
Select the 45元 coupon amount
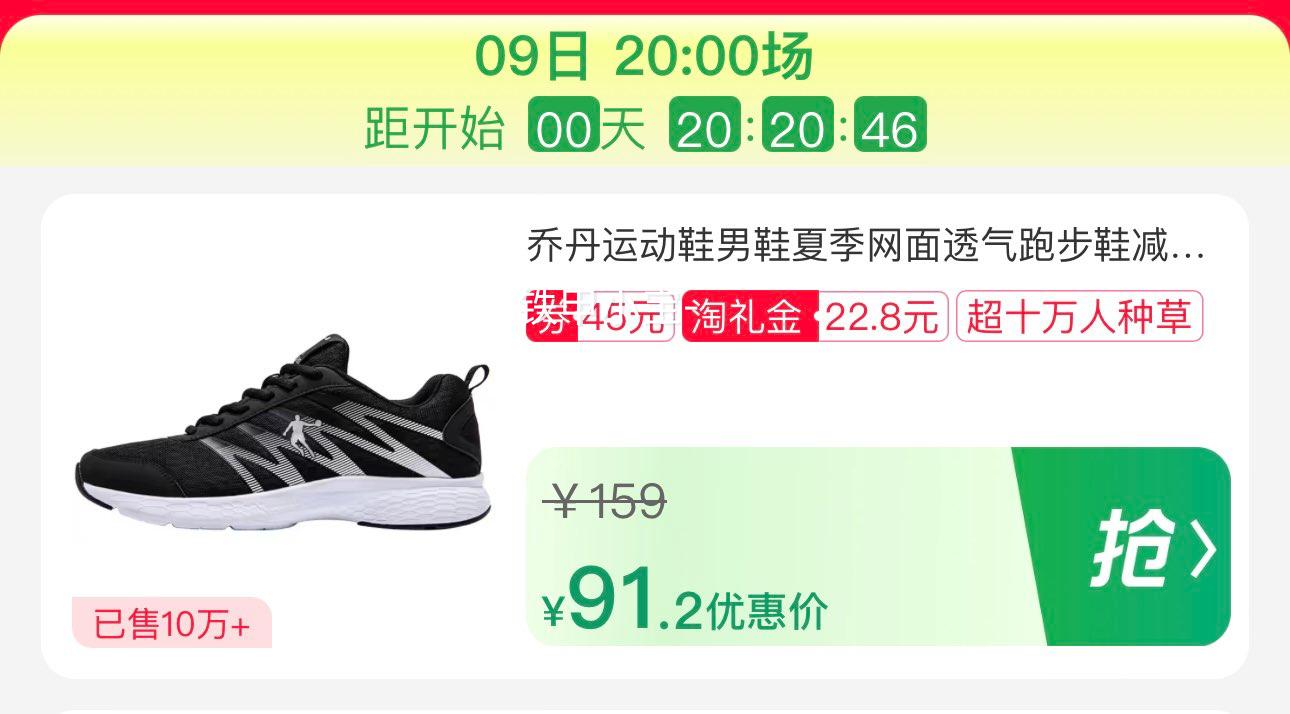tap(625, 317)
